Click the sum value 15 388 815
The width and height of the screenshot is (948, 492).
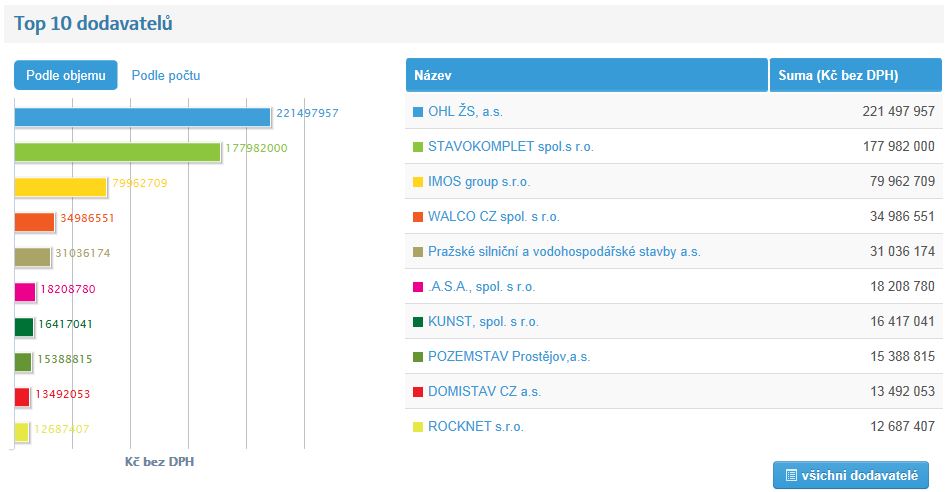tap(902, 357)
